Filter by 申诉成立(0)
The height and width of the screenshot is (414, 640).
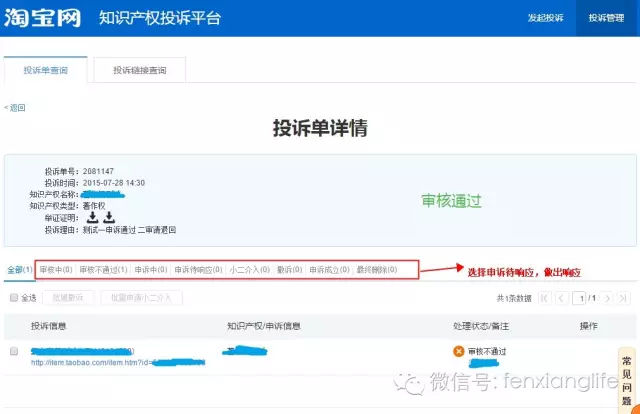[x=329, y=269]
